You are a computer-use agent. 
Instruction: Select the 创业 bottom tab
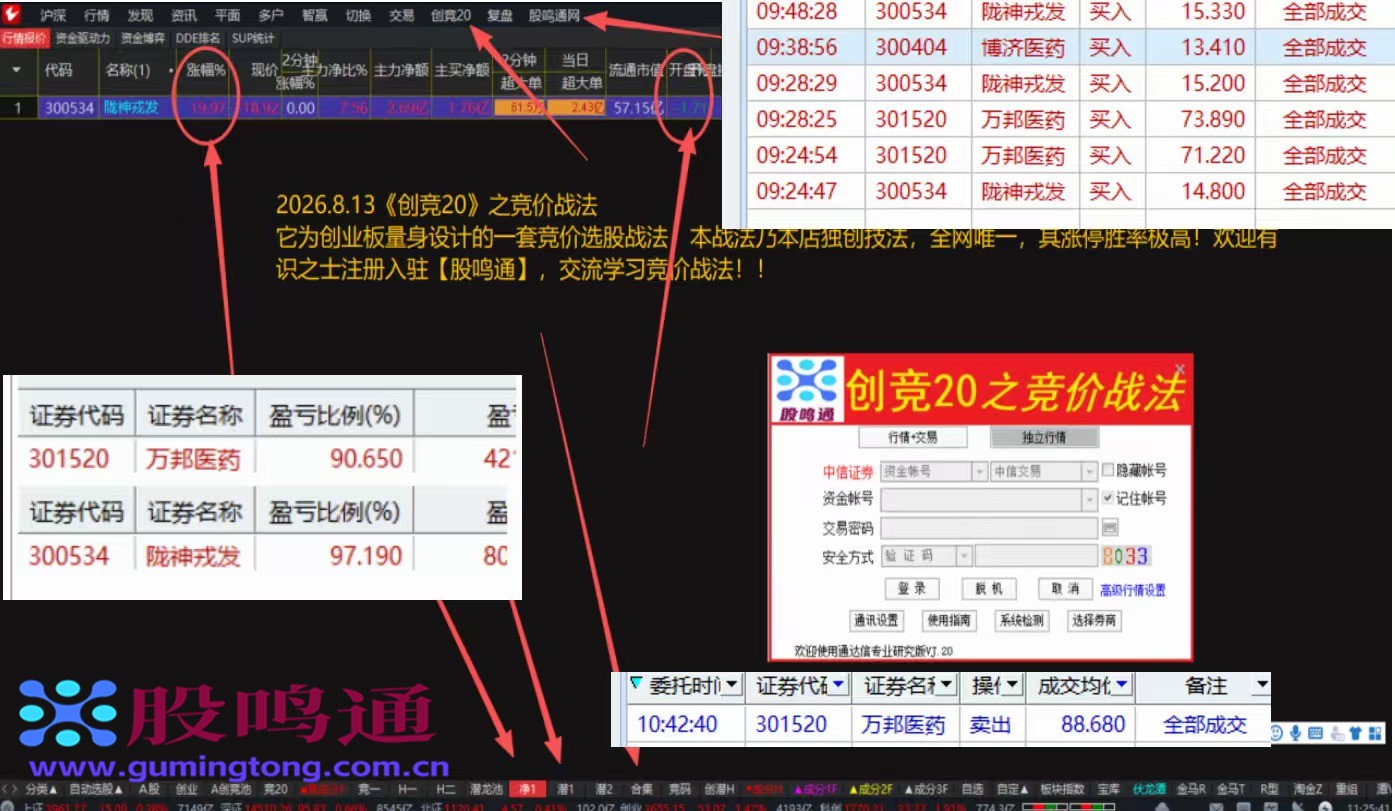point(186,789)
